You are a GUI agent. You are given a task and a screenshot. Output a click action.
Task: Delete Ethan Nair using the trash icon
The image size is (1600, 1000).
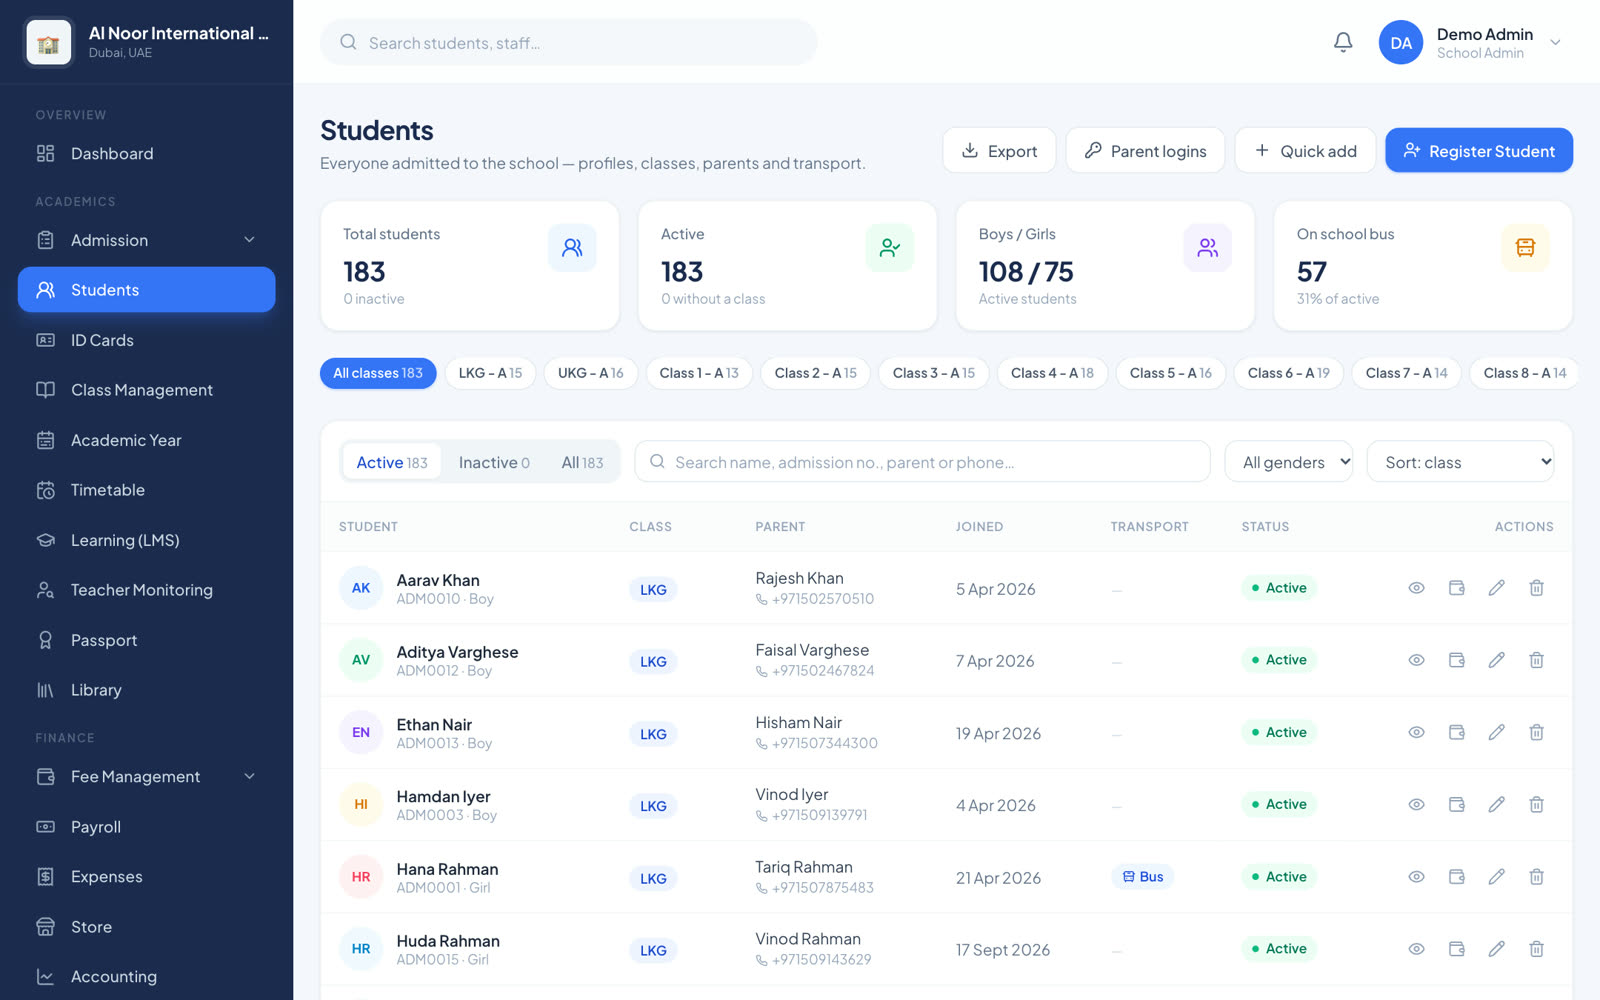tap(1536, 732)
